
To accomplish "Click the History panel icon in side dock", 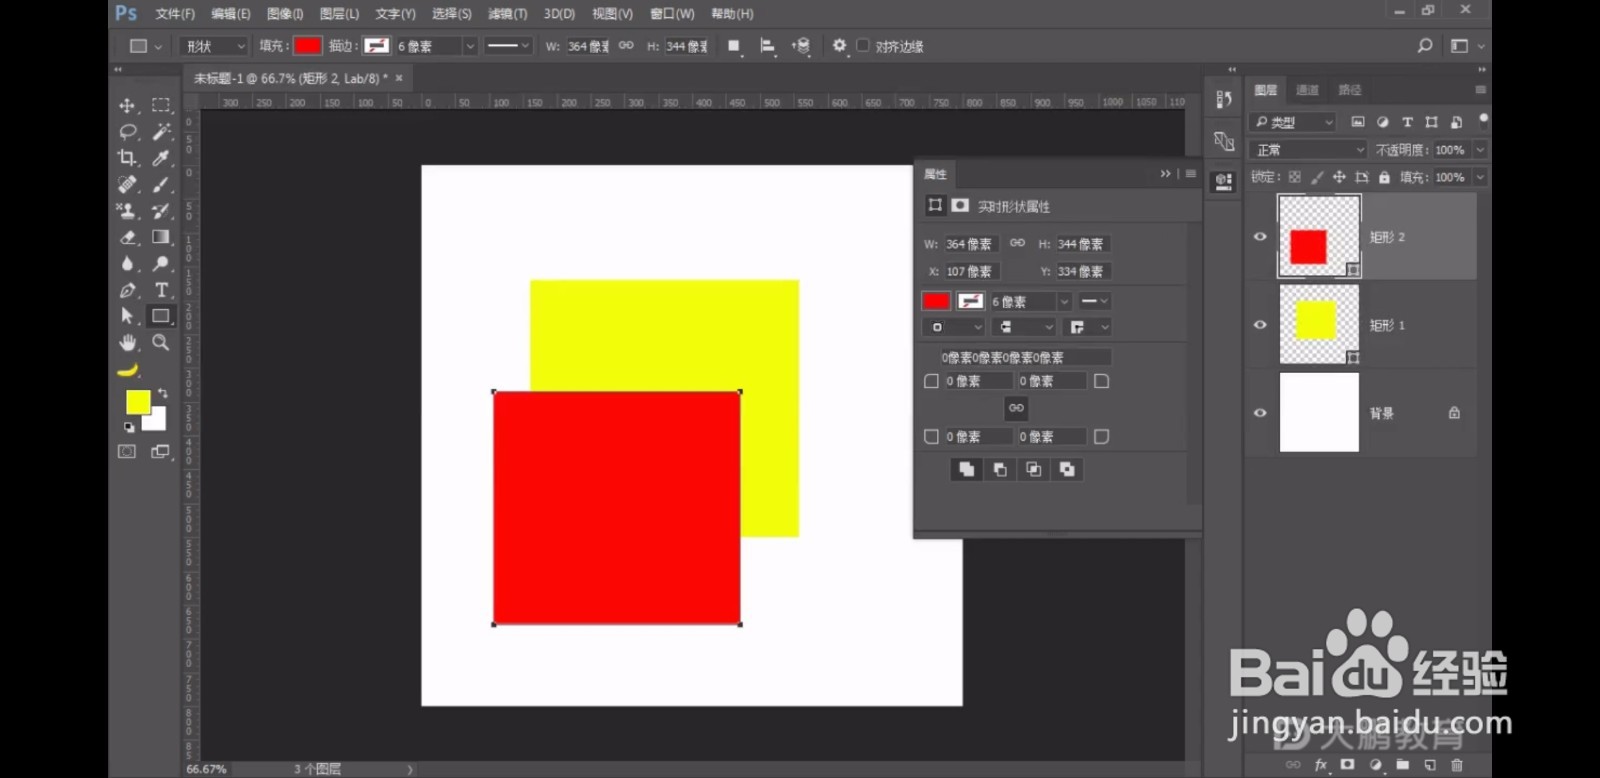I will pyautogui.click(x=1224, y=100).
